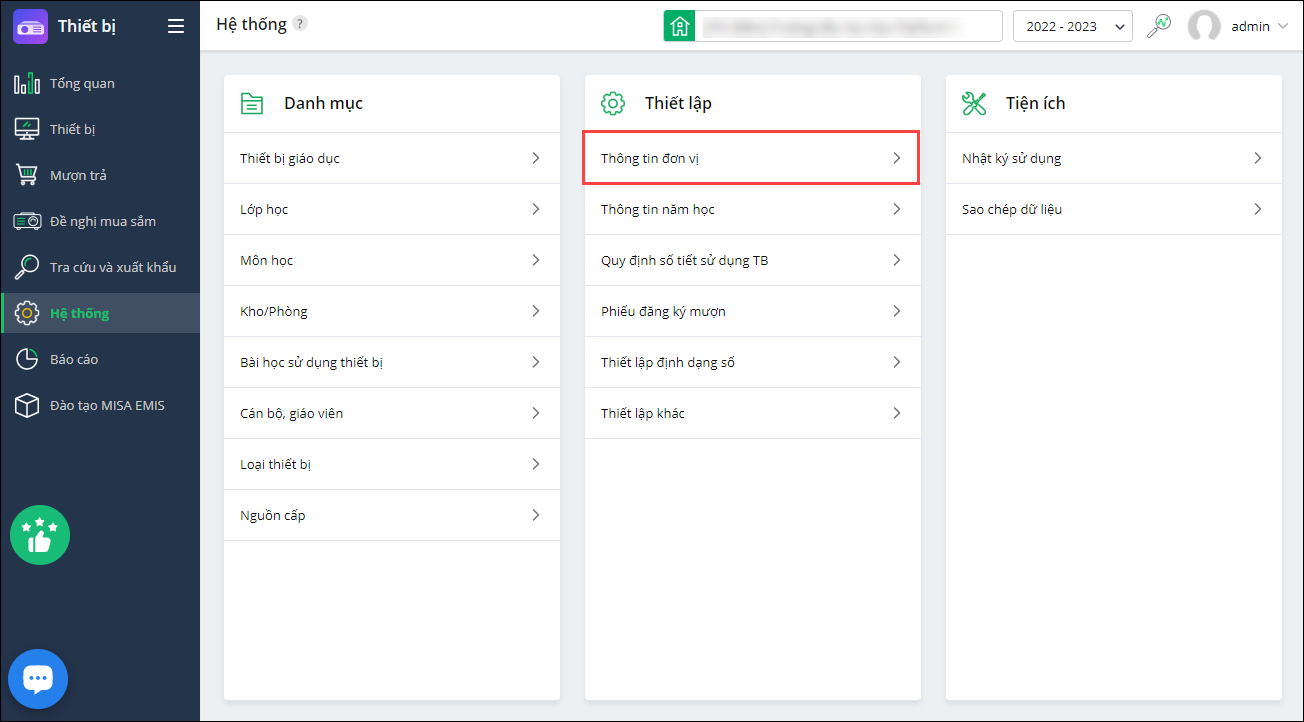The width and height of the screenshot is (1304, 722).
Task: Open the 2022 - 2023 school year dropdown
Action: (x=1072, y=26)
